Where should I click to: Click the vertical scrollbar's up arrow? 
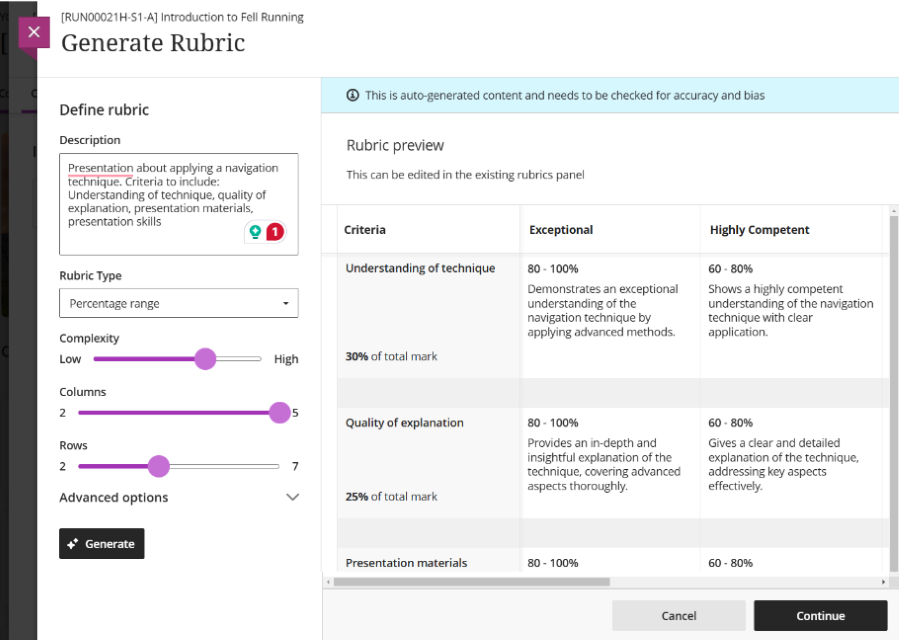coord(893,210)
